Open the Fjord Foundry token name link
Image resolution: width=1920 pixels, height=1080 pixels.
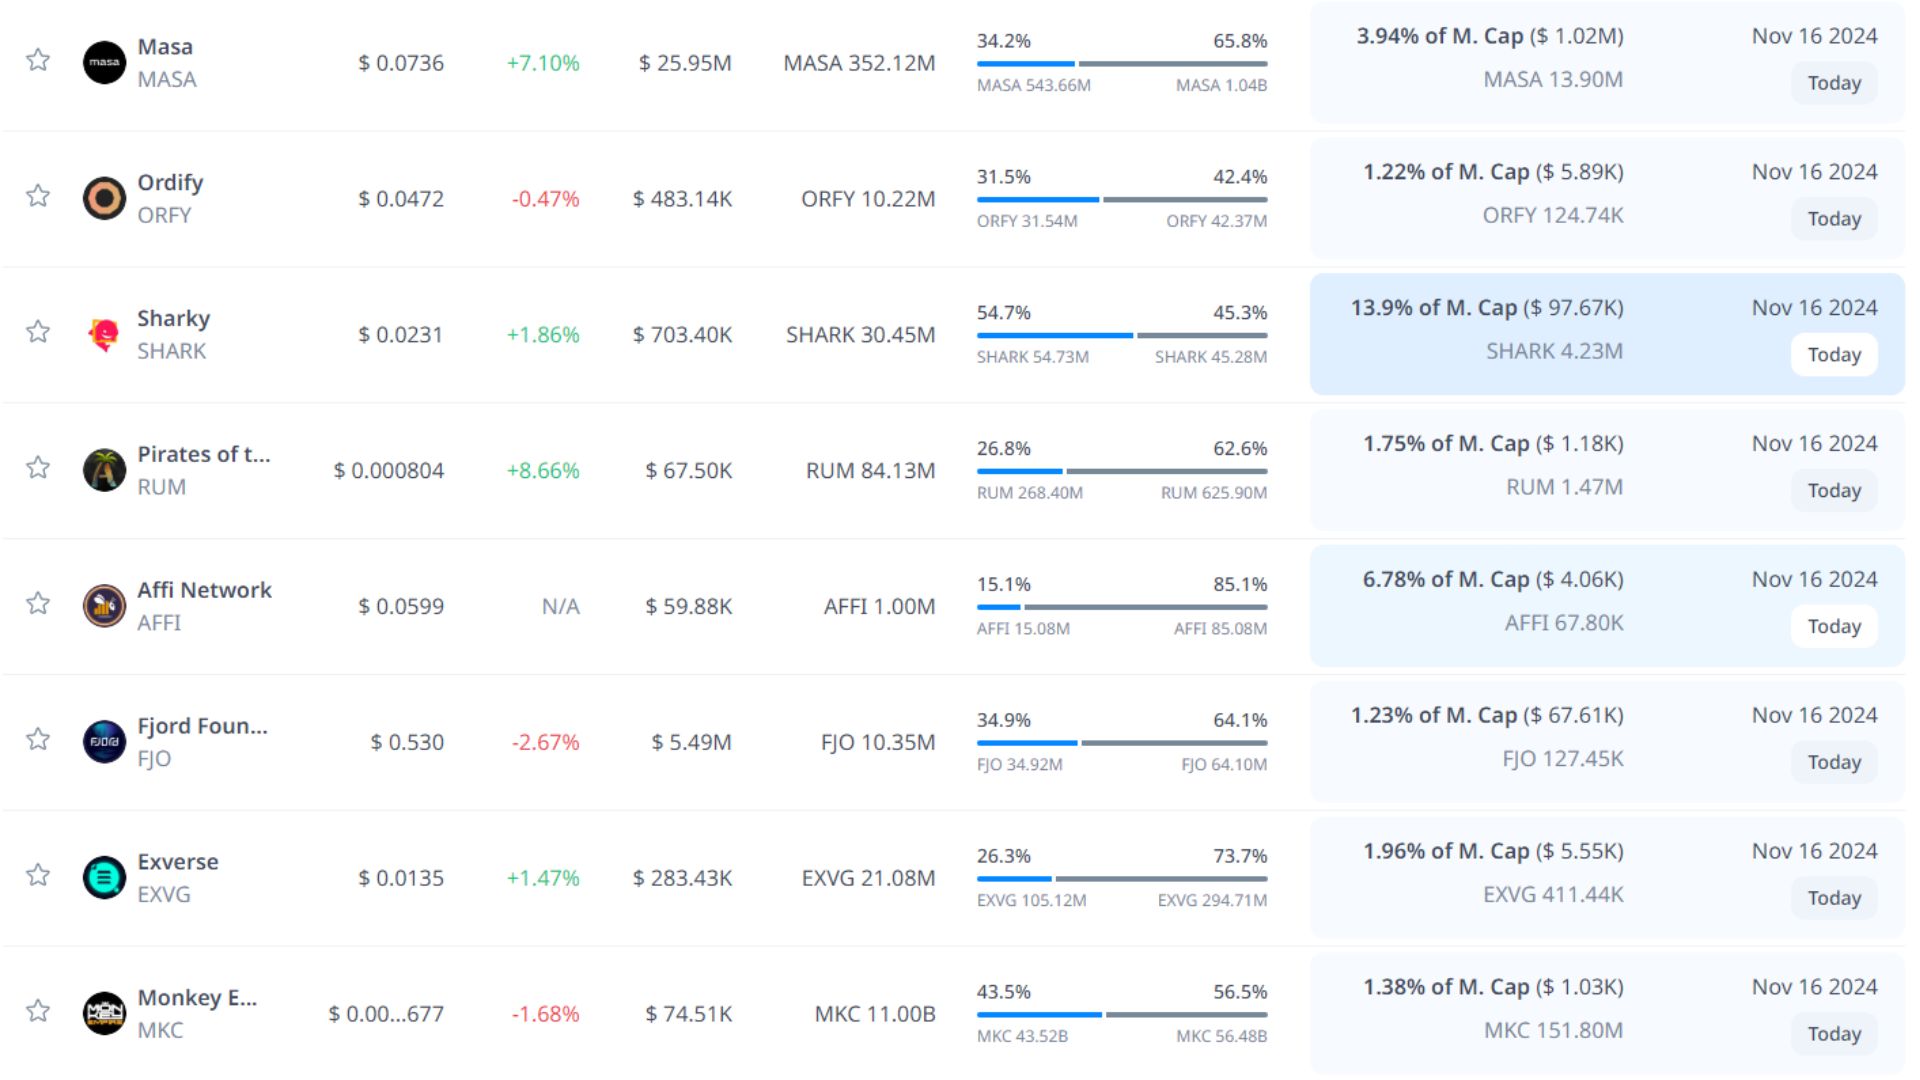coord(202,726)
